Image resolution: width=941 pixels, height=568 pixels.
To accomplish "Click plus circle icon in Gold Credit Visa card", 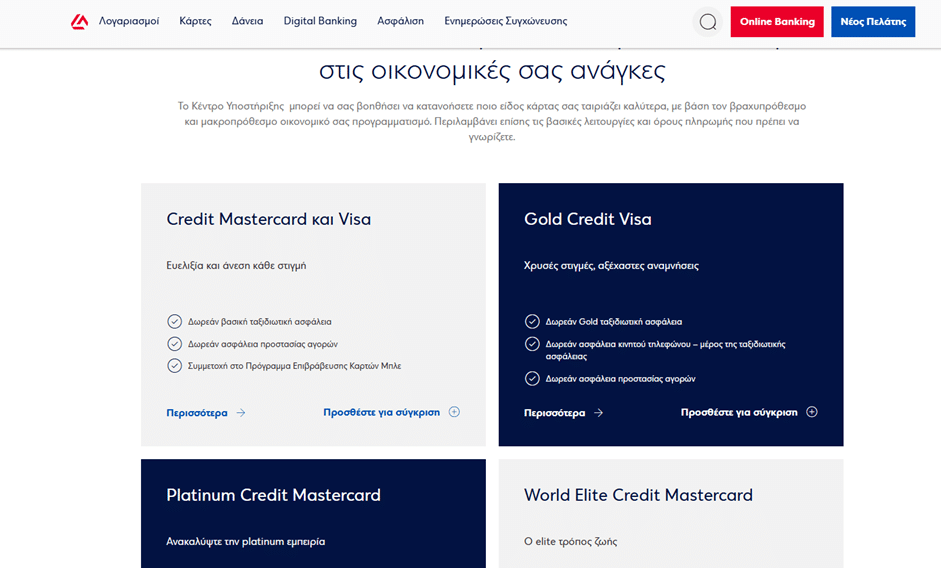I will [812, 412].
